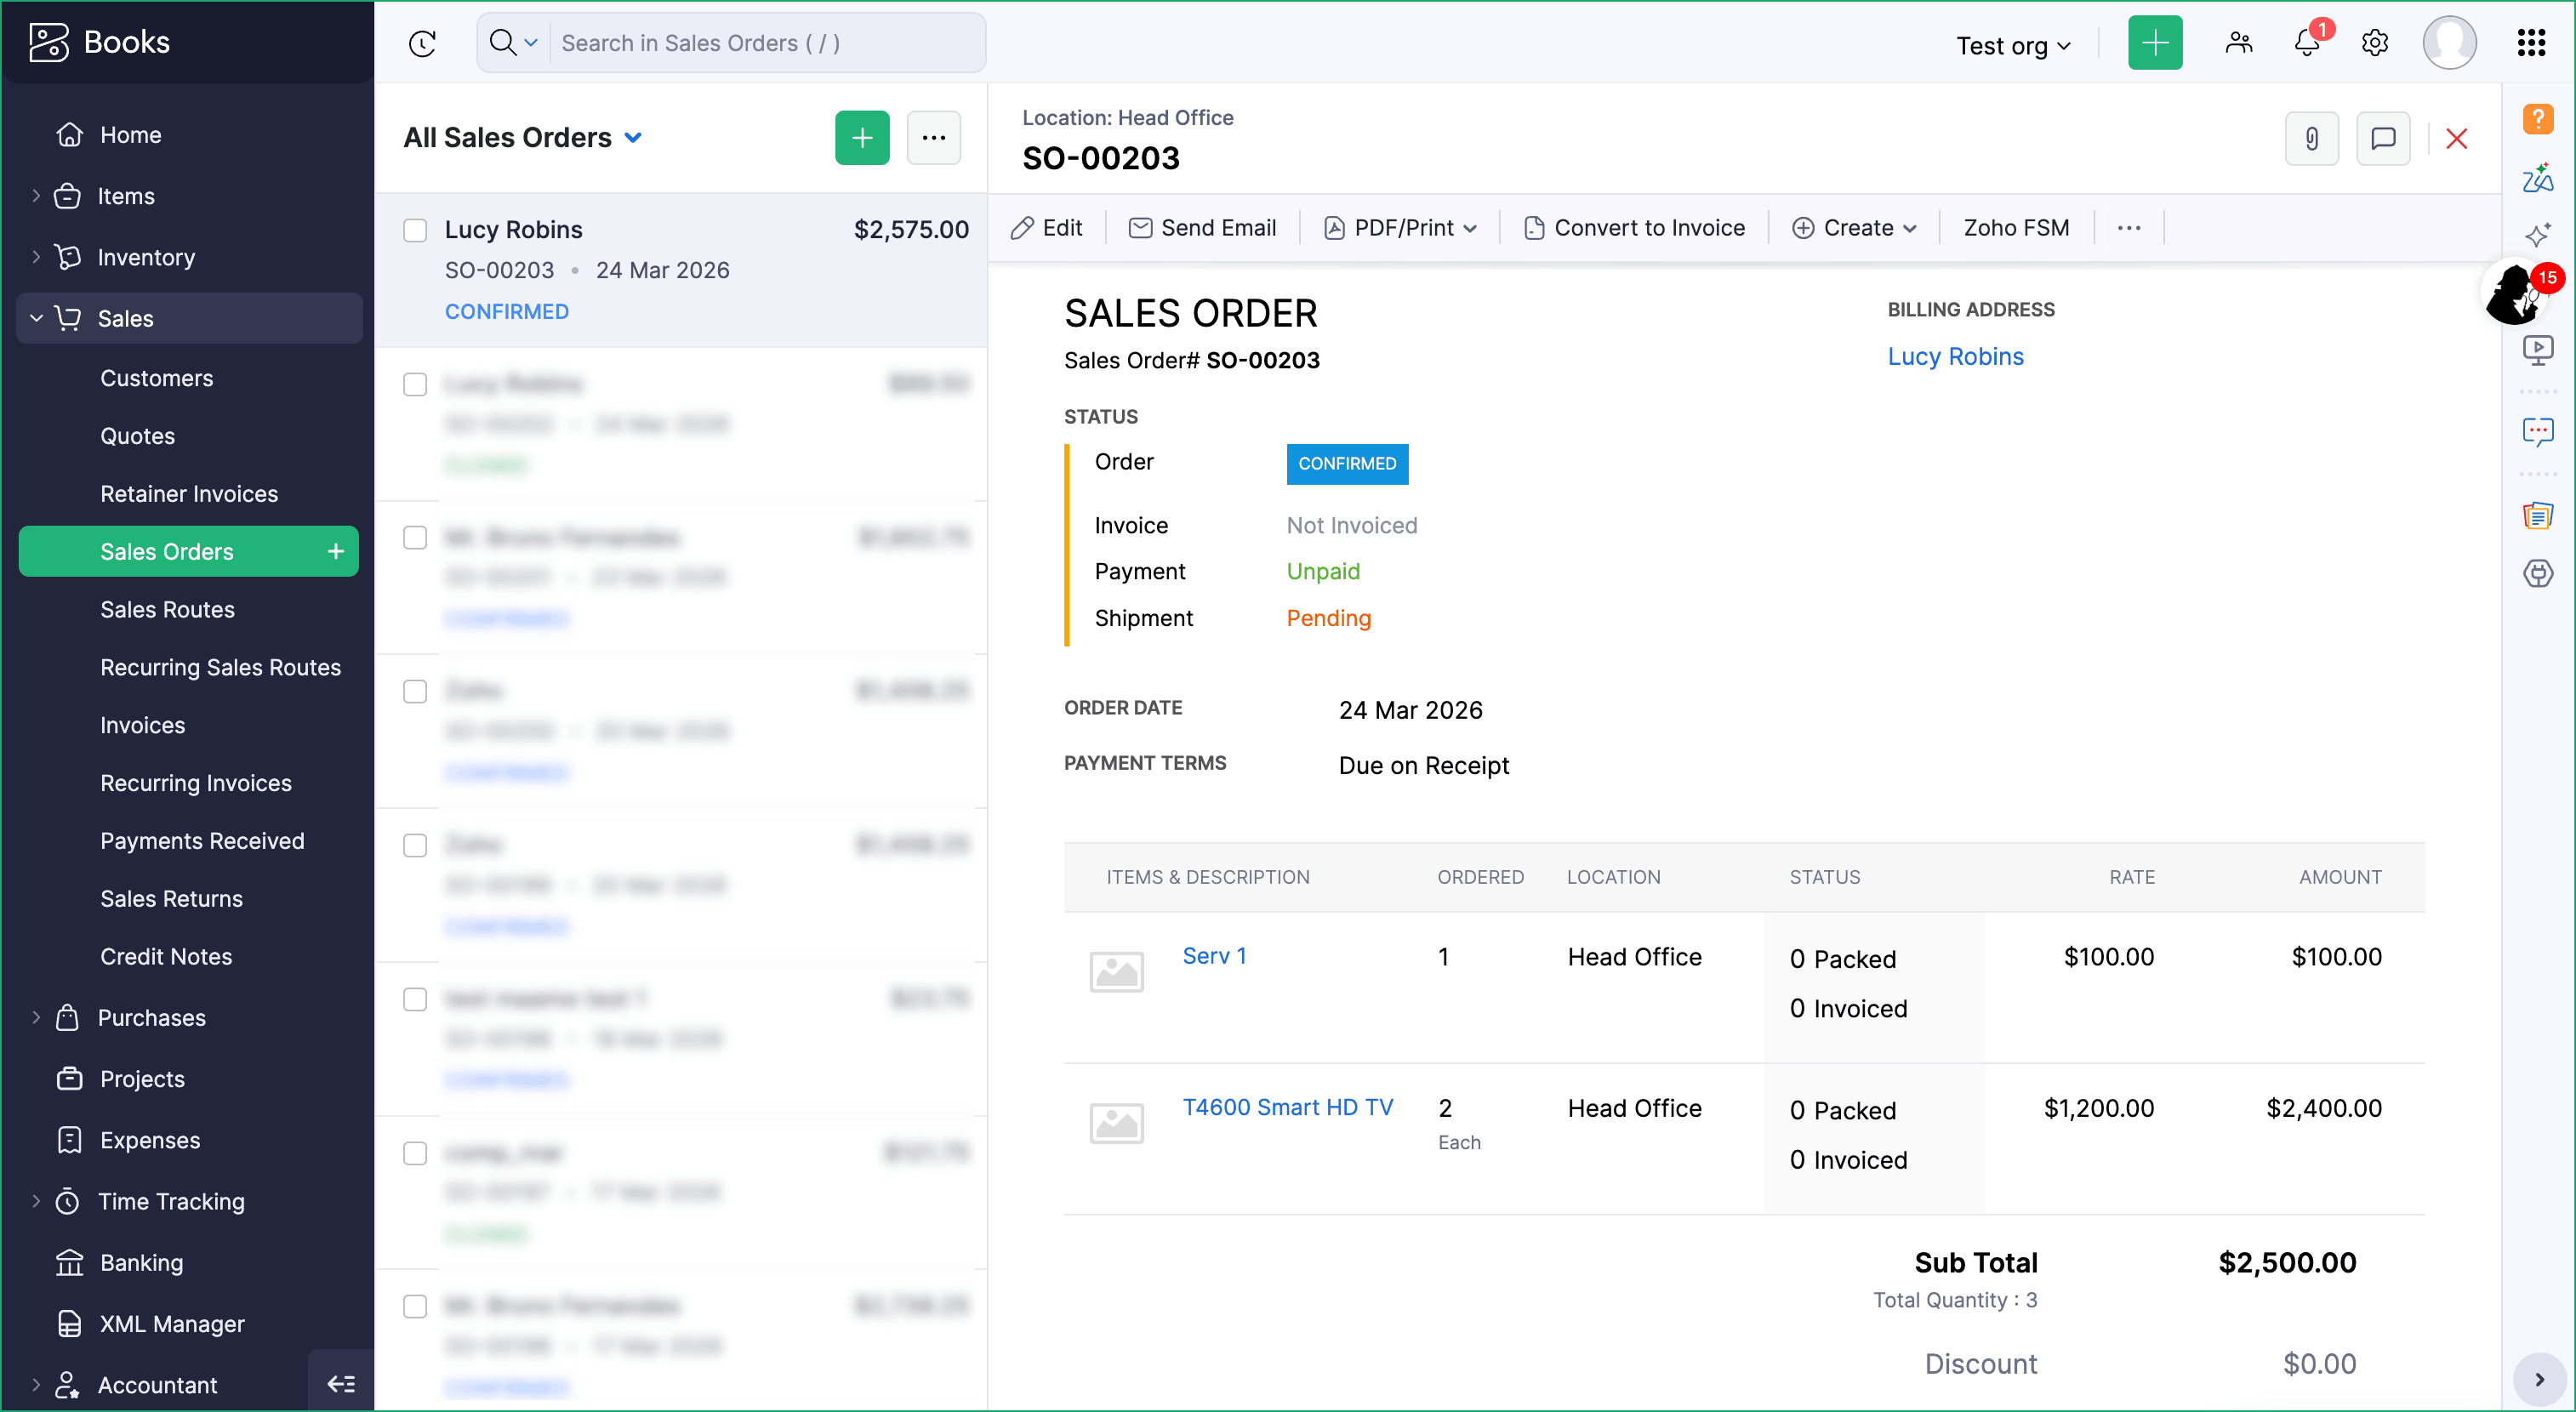Go to Invoices in the sidebar
Image resolution: width=2576 pixels, height=1412 pixels.
coord(142,725)
